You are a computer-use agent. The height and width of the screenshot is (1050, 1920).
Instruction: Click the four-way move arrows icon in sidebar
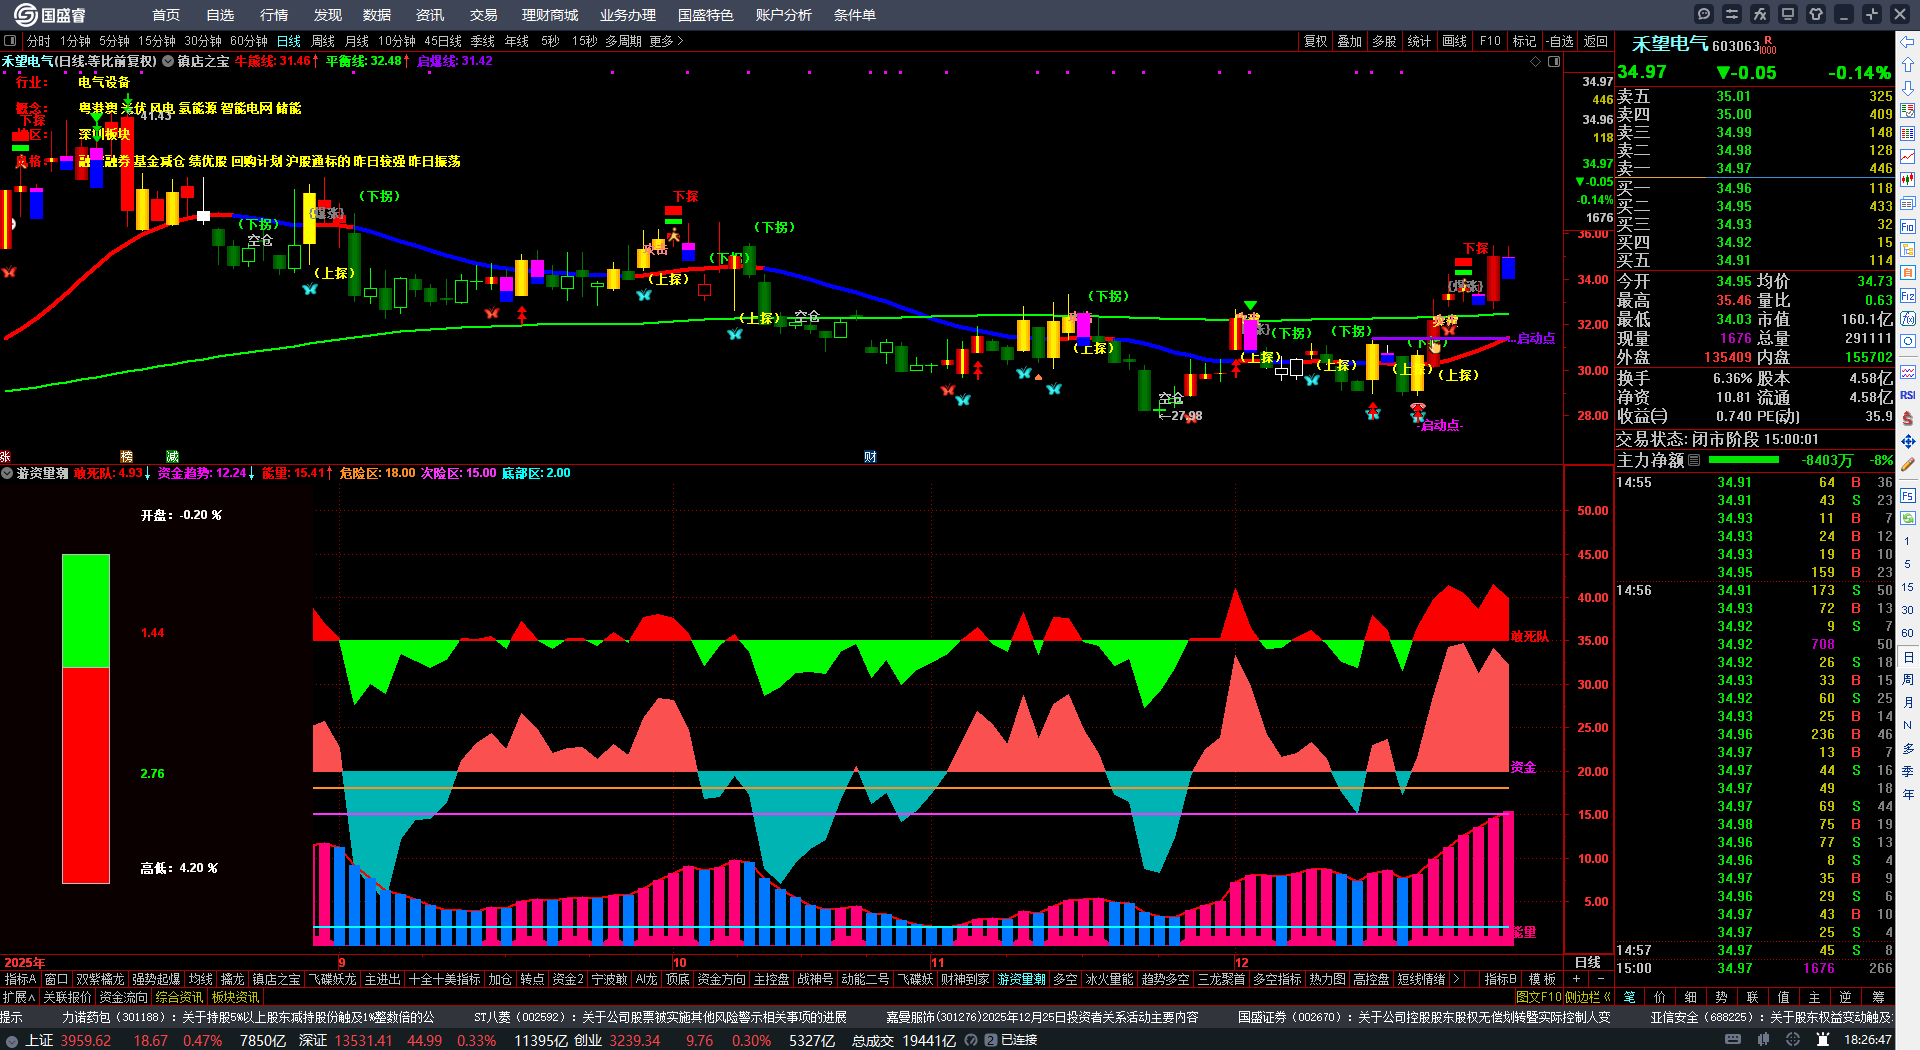(1908, 441)
